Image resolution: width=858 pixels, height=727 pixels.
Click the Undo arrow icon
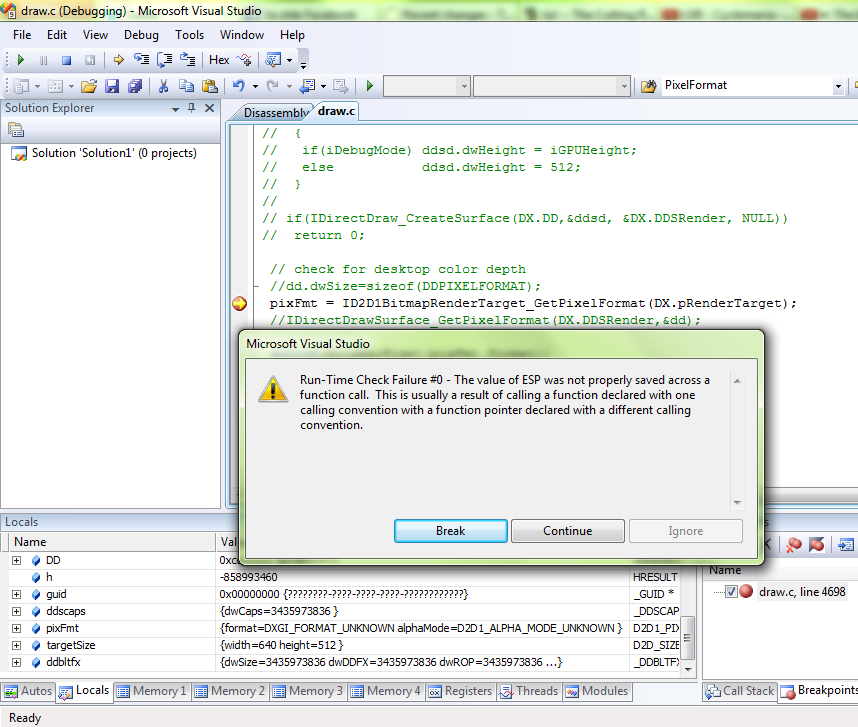239,86
